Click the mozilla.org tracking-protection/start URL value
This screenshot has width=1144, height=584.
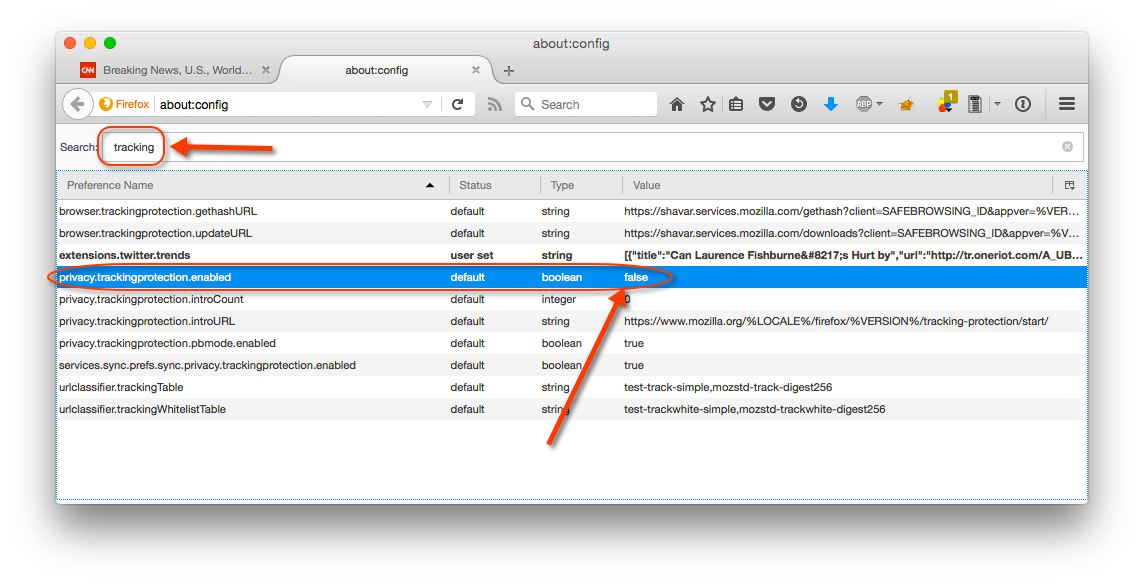click(836, 321)
